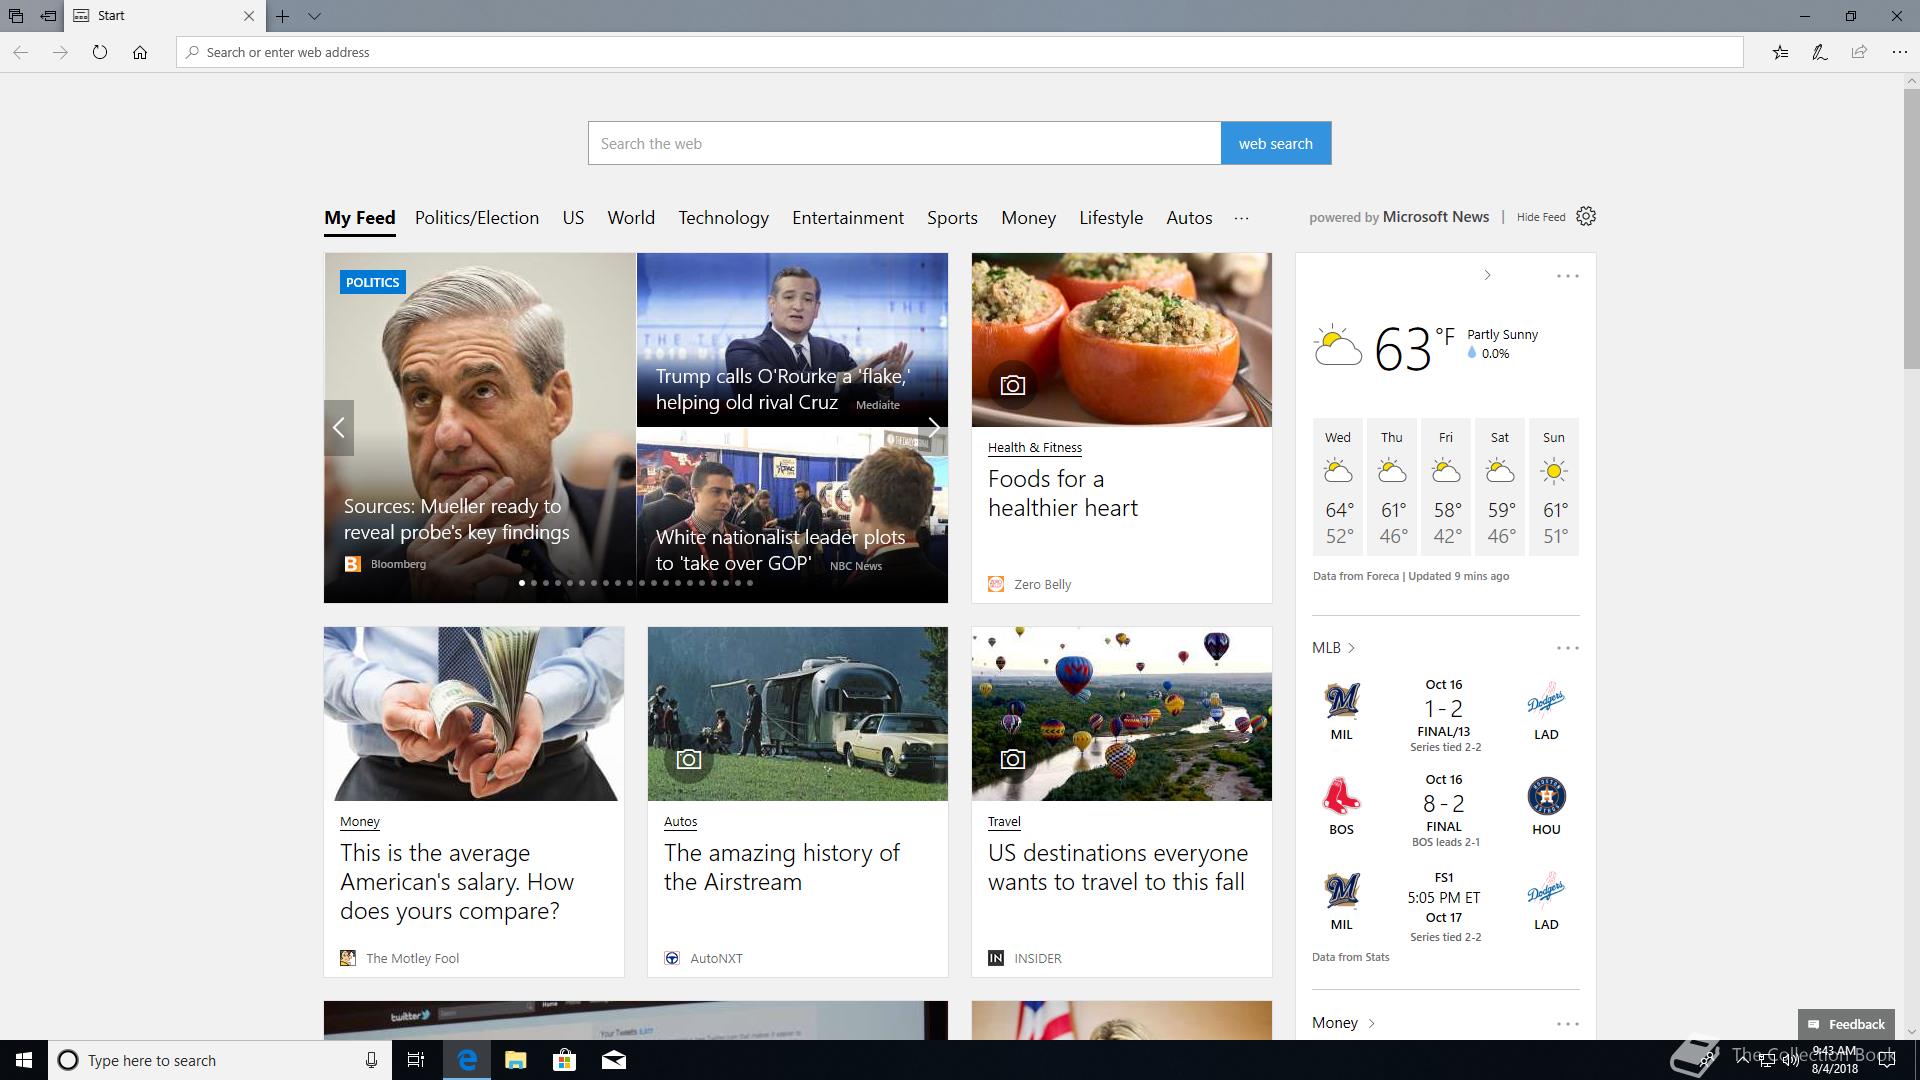The width and height of the screenshot is (1920, 1080).
Task: Switch to the Technology tab
Action: [723, 218]
